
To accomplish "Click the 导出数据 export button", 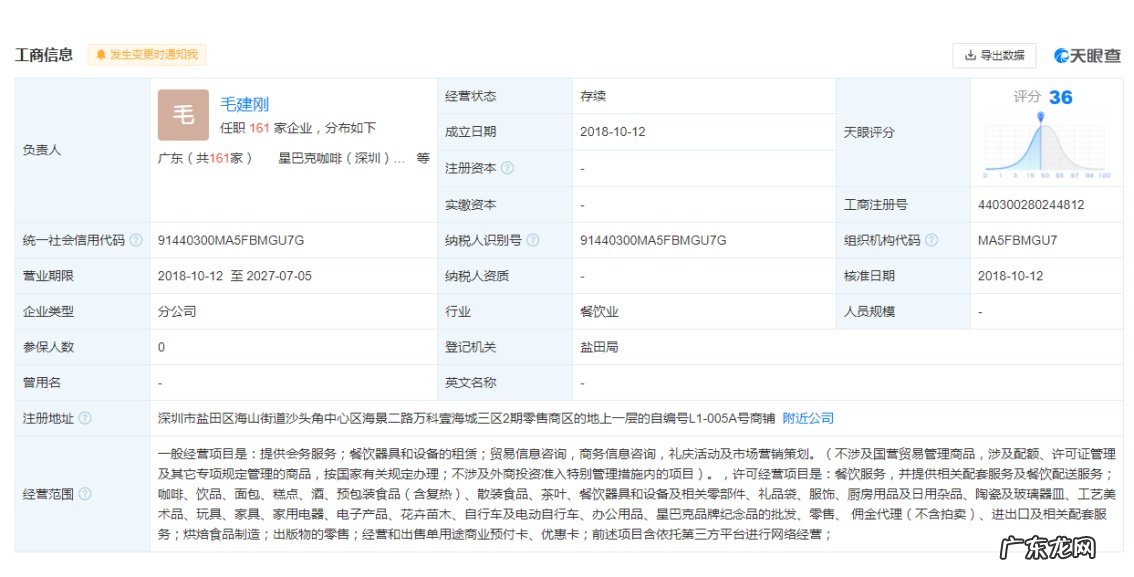I will pyautogui.click(x=992, y=55).
